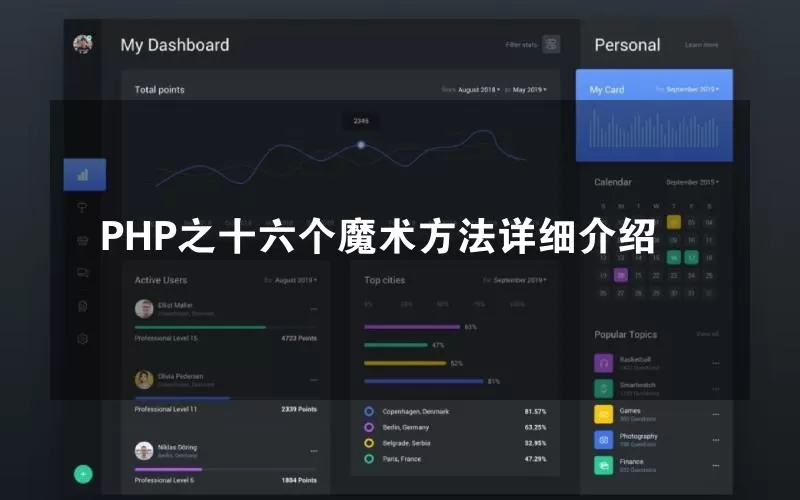800x500 pixels.
Task: Click the yellow highlighted calendar date
Action: pyautogui.click(x=674, y=222)
